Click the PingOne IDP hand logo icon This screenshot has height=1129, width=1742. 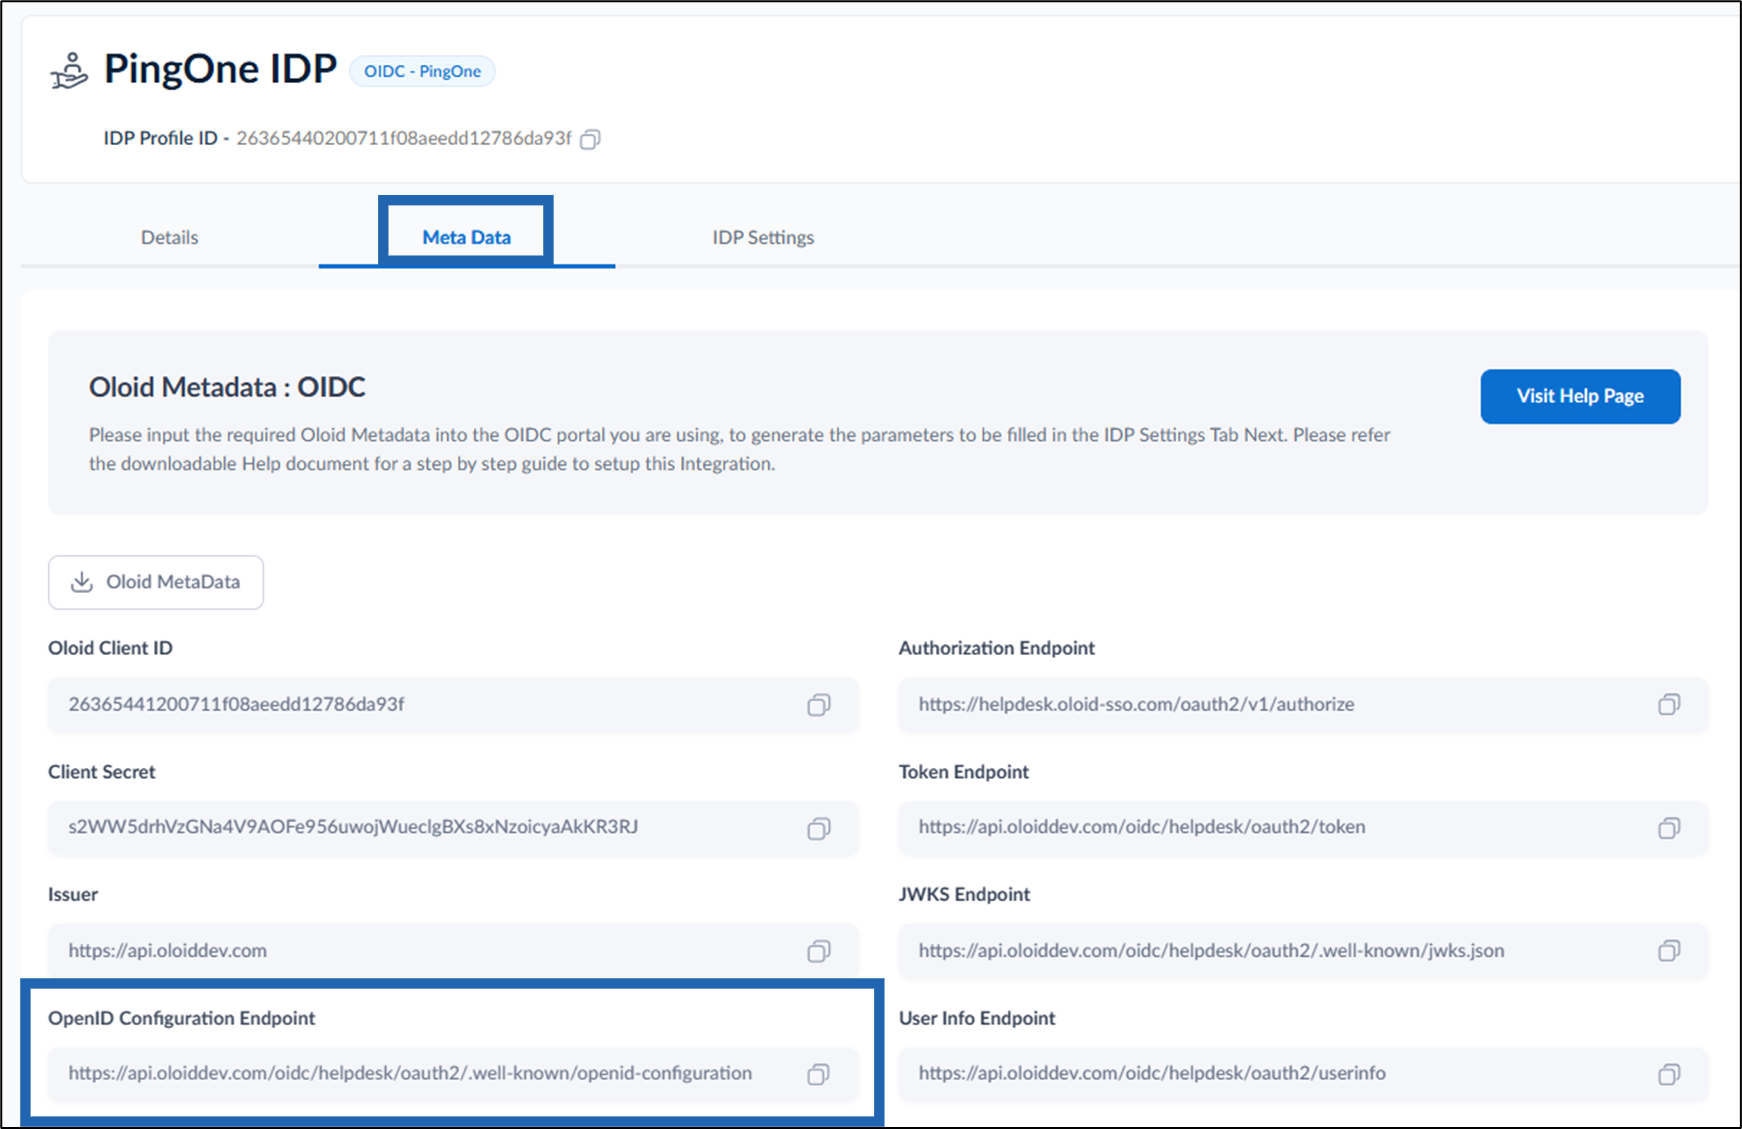70,71
